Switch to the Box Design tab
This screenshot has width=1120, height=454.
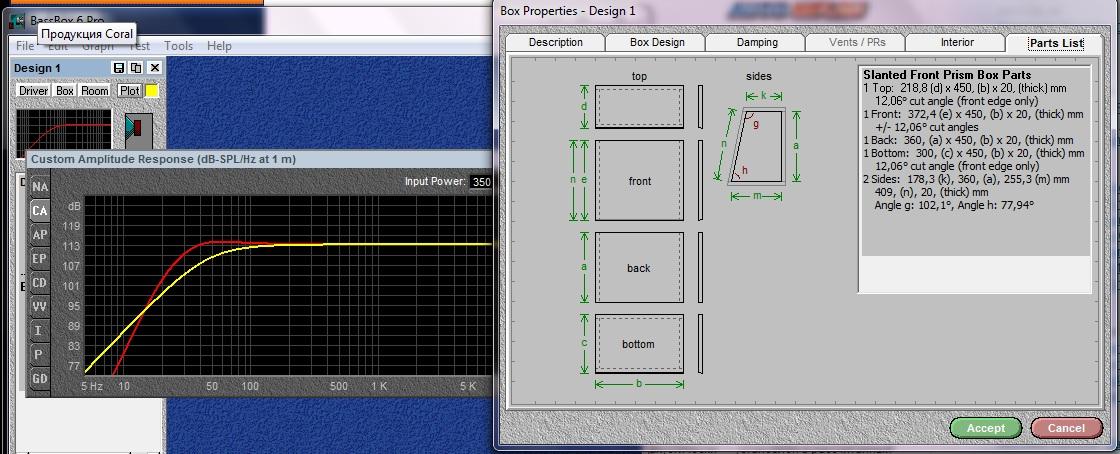(x=657, y=43)
